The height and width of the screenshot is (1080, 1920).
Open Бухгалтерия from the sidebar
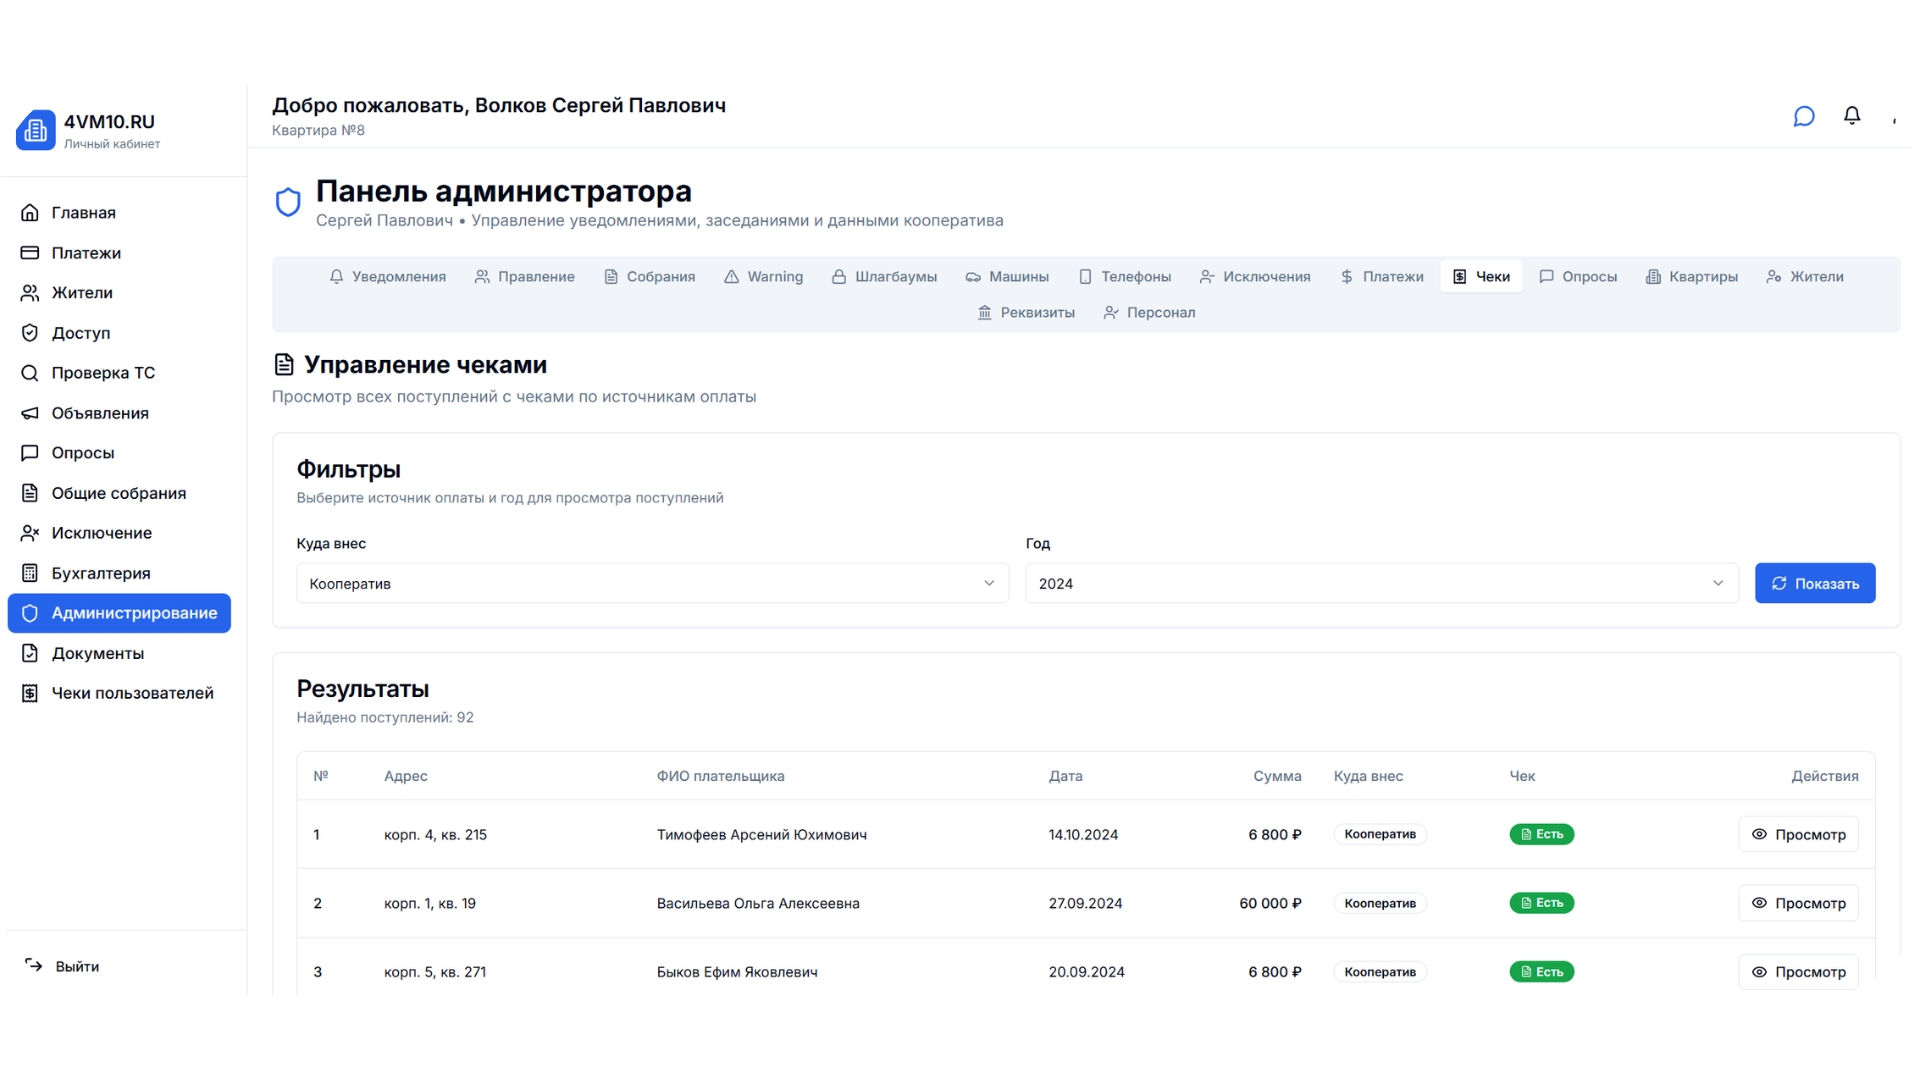point(100,572)
